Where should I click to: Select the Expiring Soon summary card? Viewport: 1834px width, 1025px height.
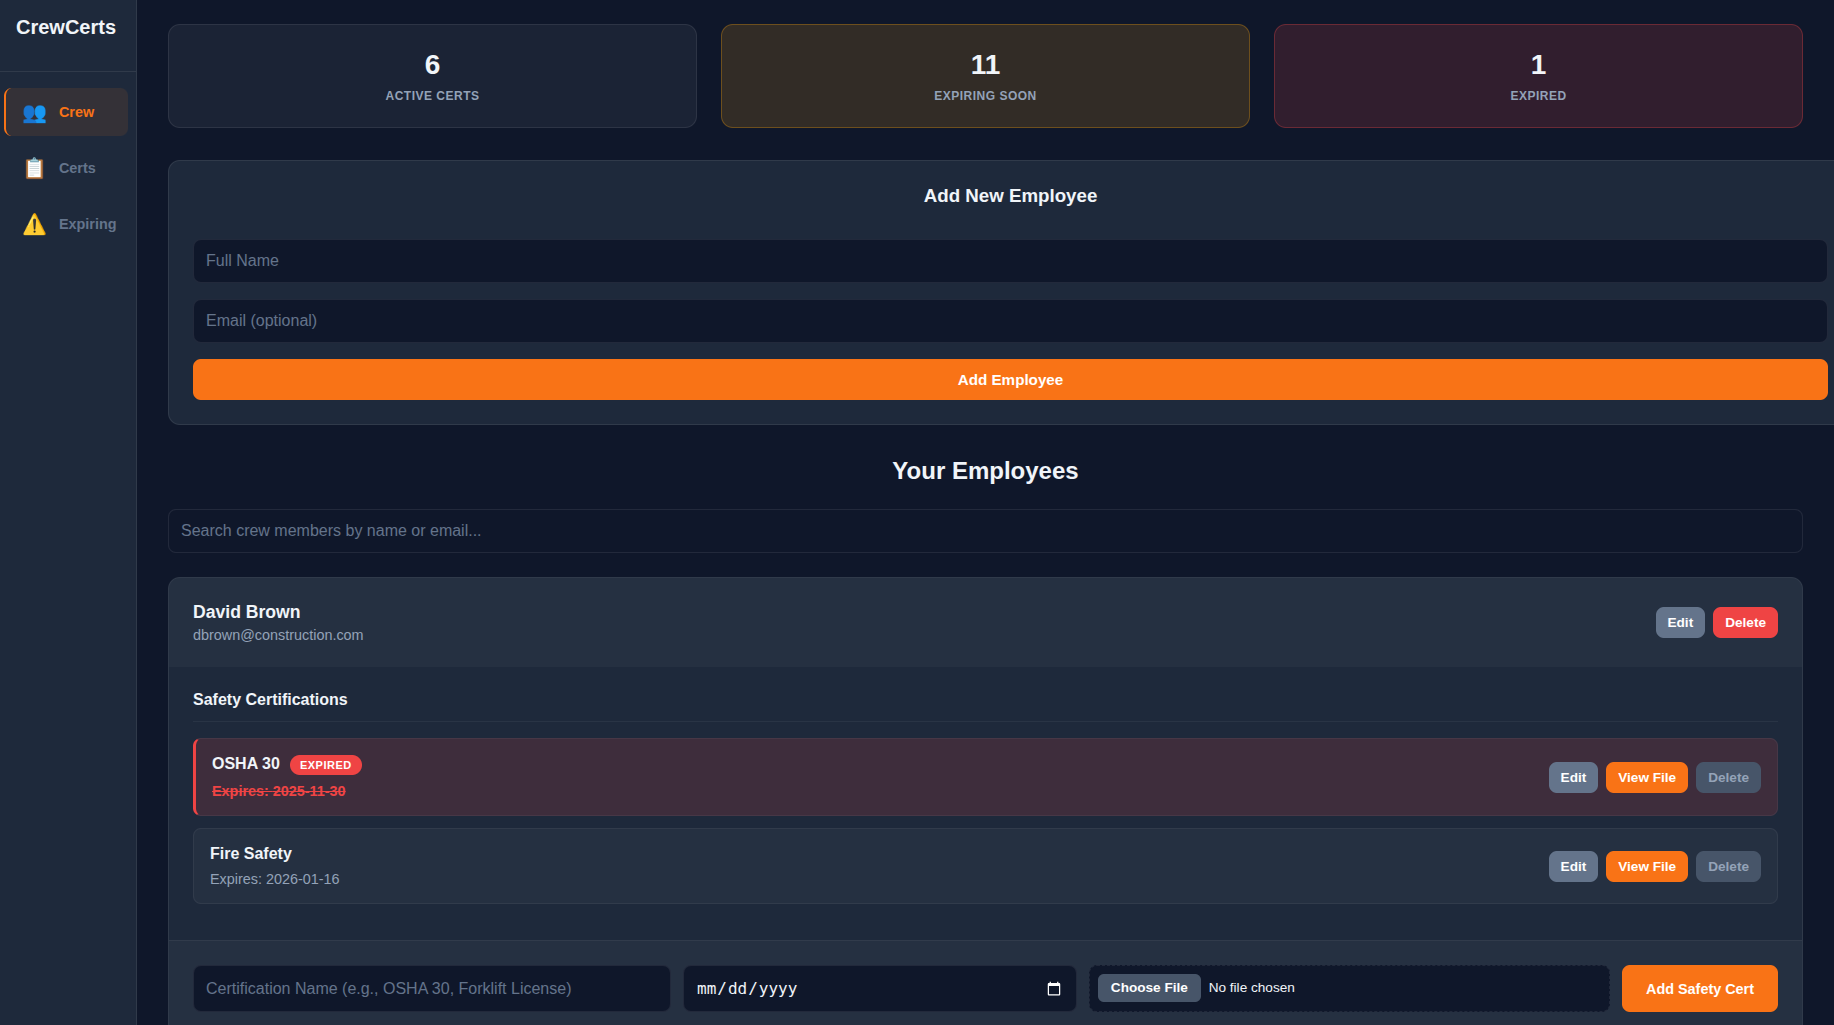pyautogui.click(x=984, y=75)
